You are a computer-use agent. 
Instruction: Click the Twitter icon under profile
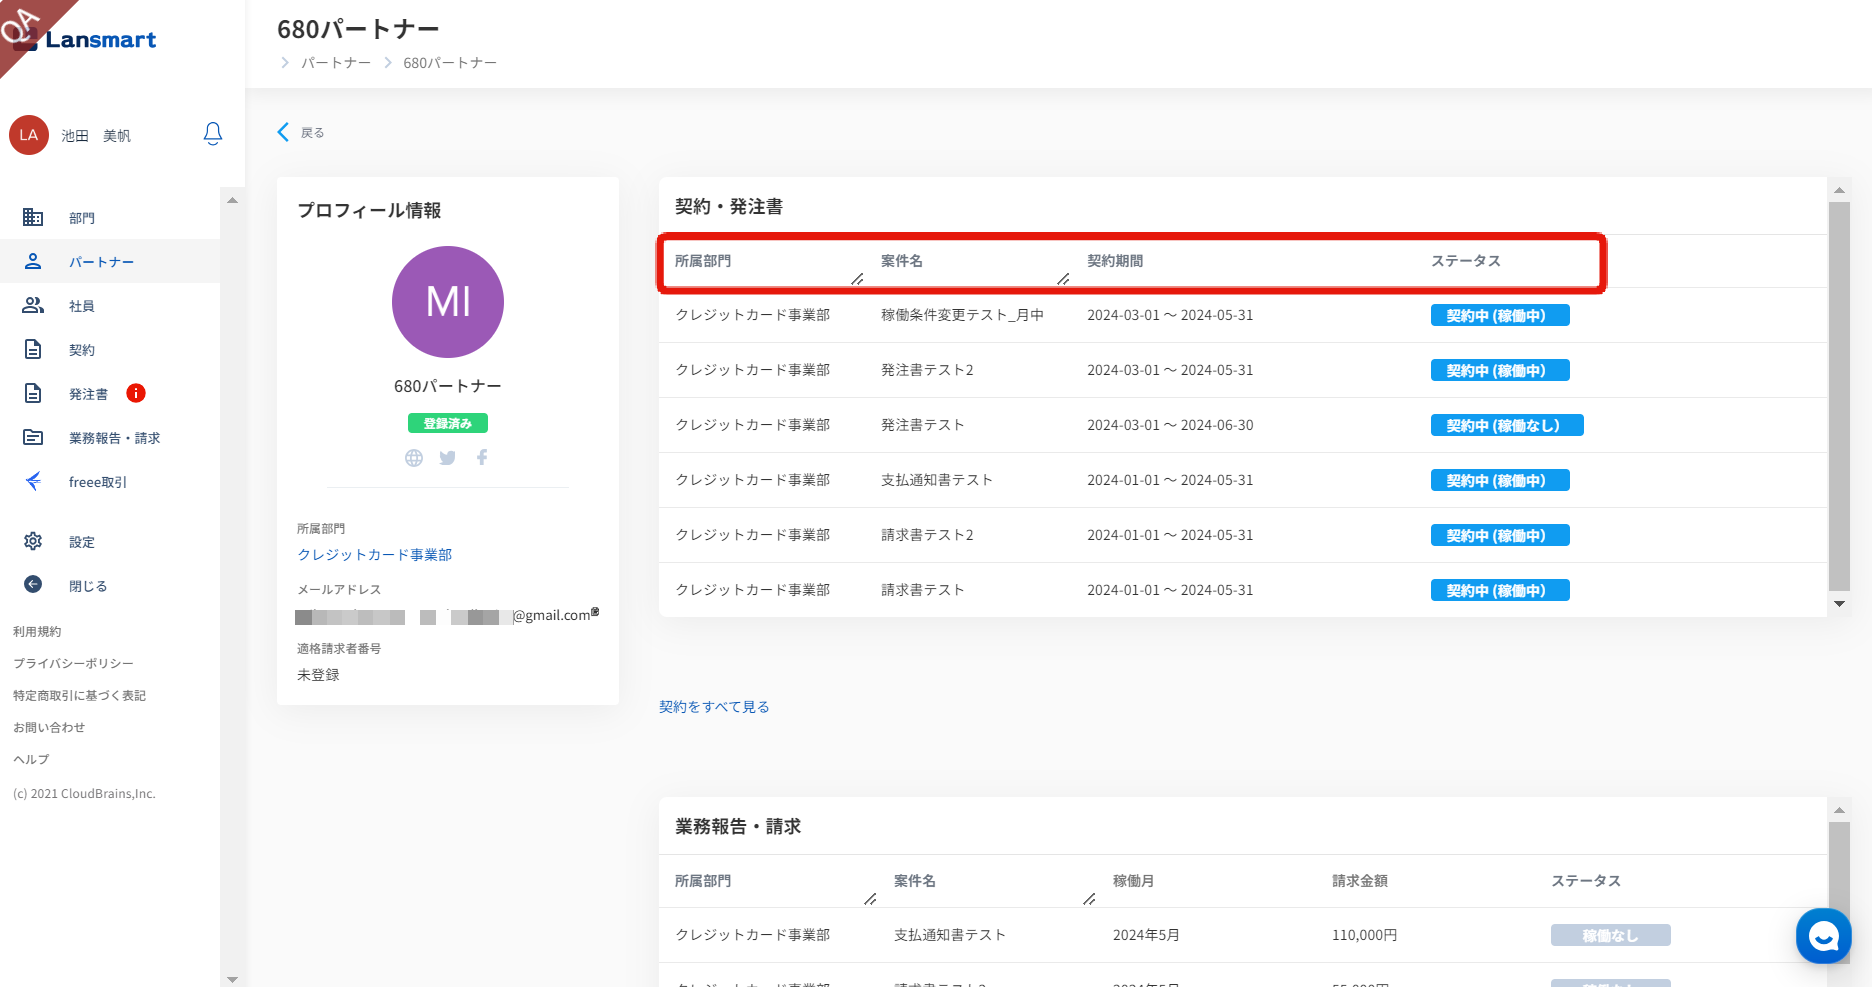click(x=447, y=458)
